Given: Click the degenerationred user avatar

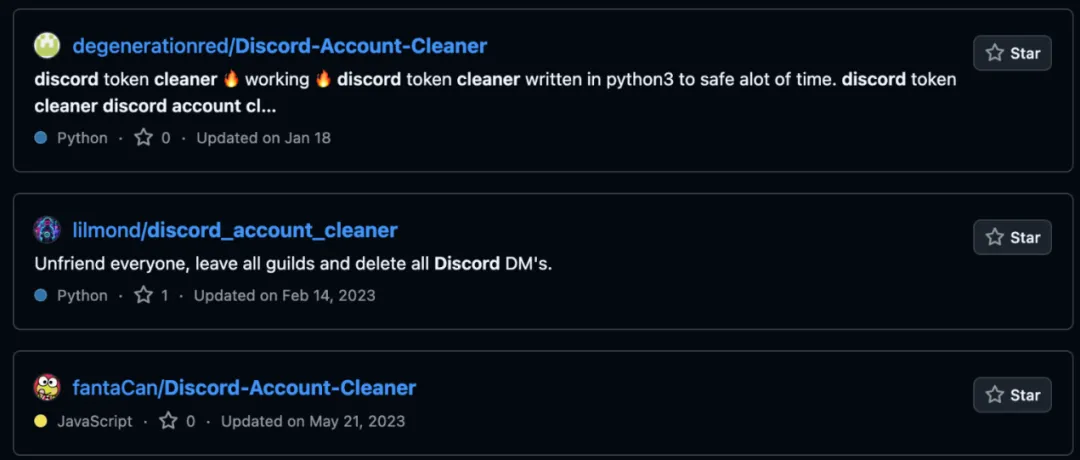Looking at the screenshot, I should click(47, 46).
